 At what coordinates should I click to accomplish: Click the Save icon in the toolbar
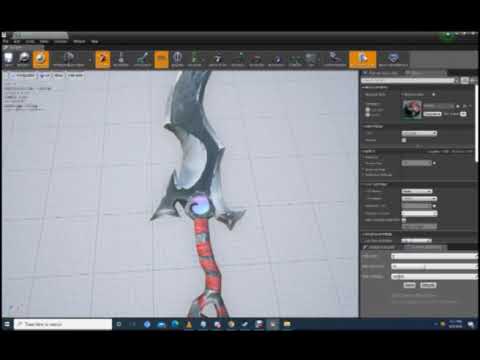tap(9, 59)
